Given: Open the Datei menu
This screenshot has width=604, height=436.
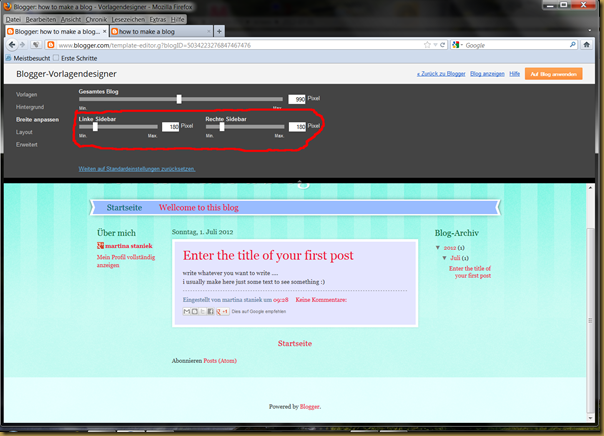Looking at the screenshot, I should coord(13,19).
